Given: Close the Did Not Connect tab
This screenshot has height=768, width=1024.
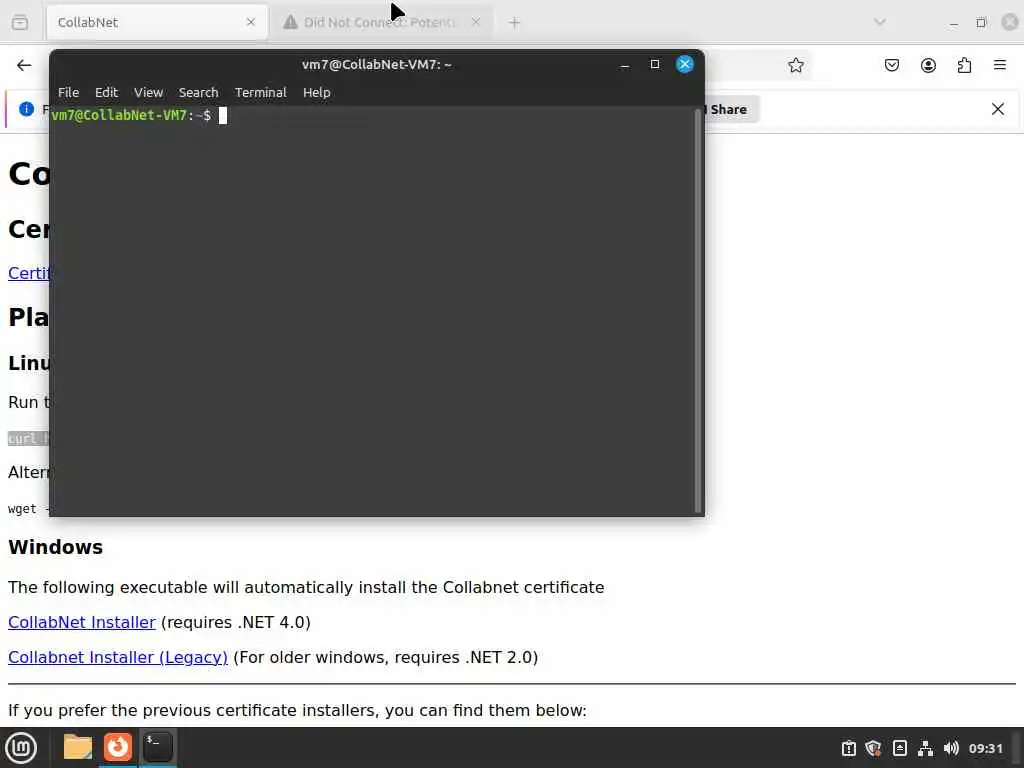Looking at the screenshot, I should [x=476, y=22].
